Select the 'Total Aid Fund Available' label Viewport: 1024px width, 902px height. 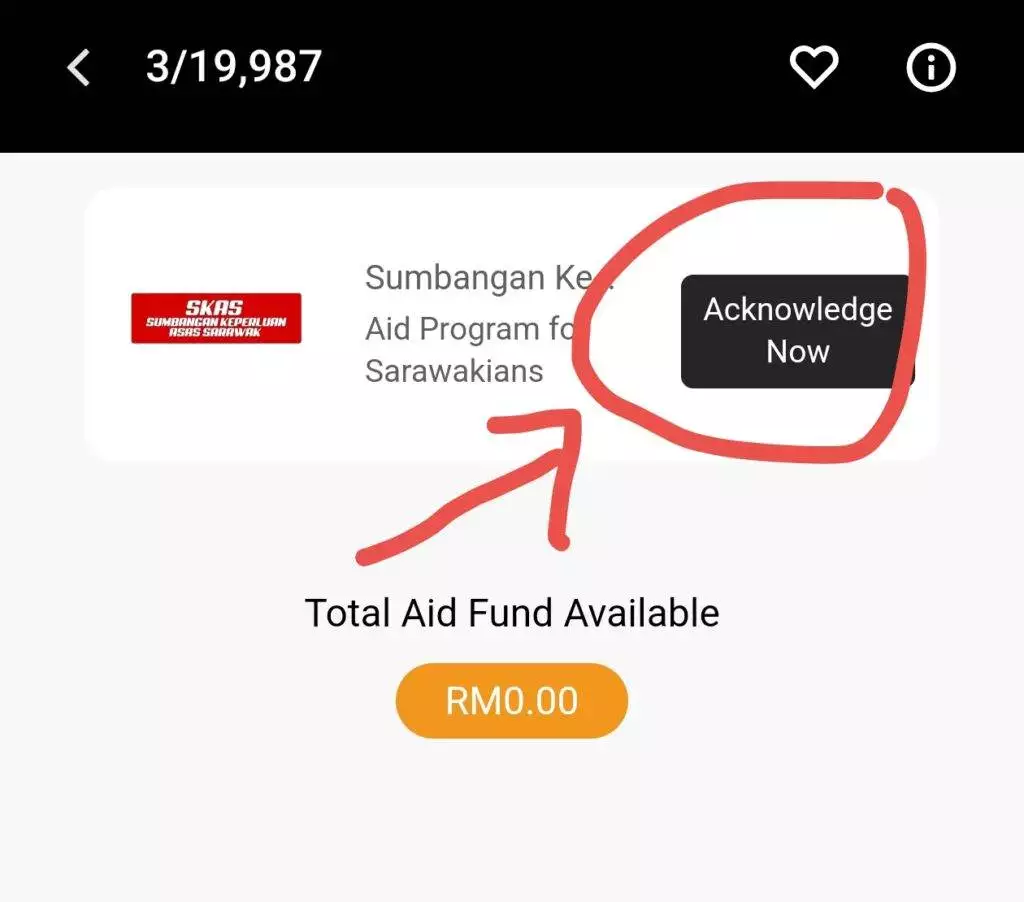512,612
